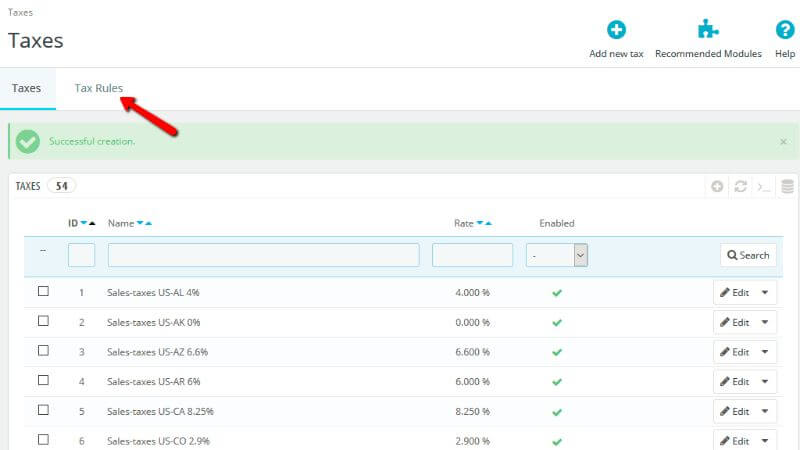This screenshot has height=450, width=800.
Task: Click the 2.900 % rate value
Action: (x=472, y=441)
